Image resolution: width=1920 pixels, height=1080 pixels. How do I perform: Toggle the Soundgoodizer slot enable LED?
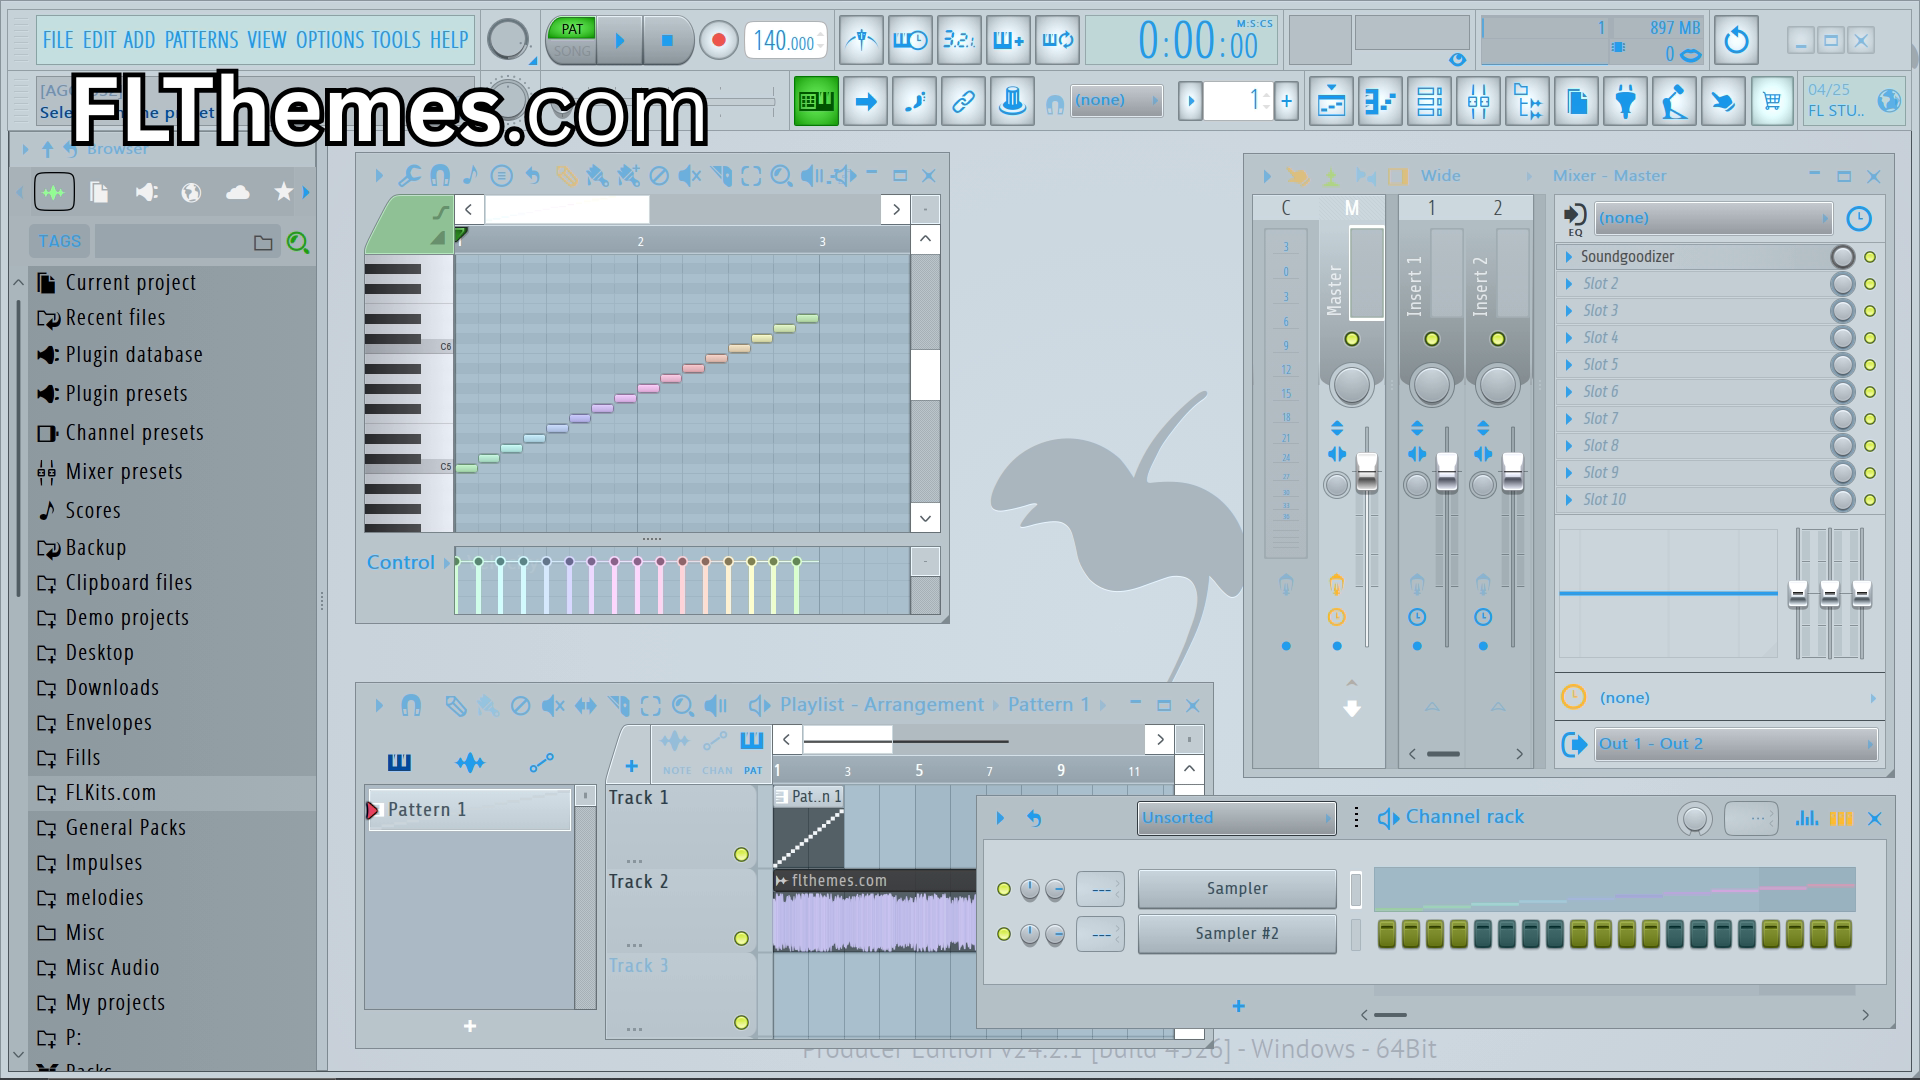1870,257
